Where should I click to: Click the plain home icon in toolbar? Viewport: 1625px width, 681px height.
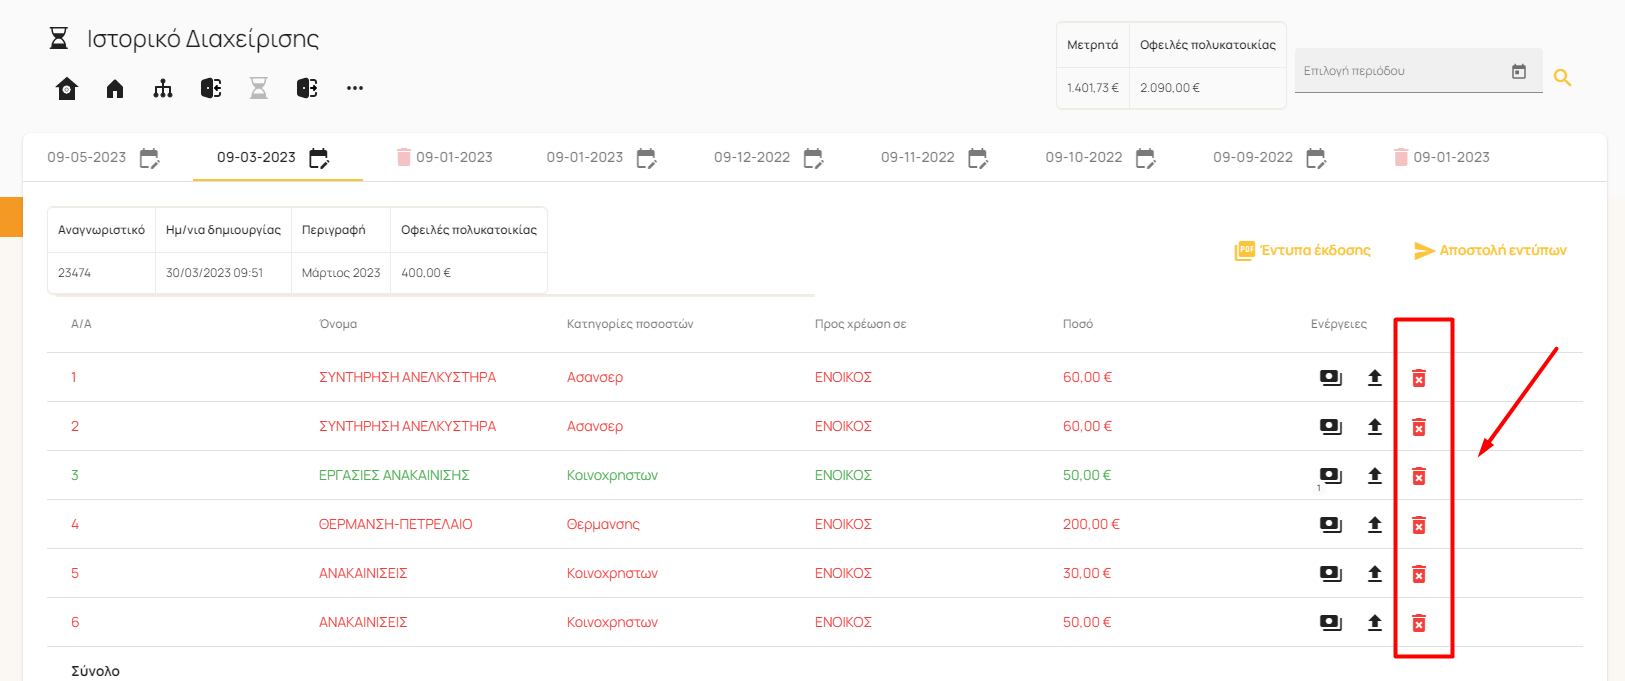click(115, 89)
